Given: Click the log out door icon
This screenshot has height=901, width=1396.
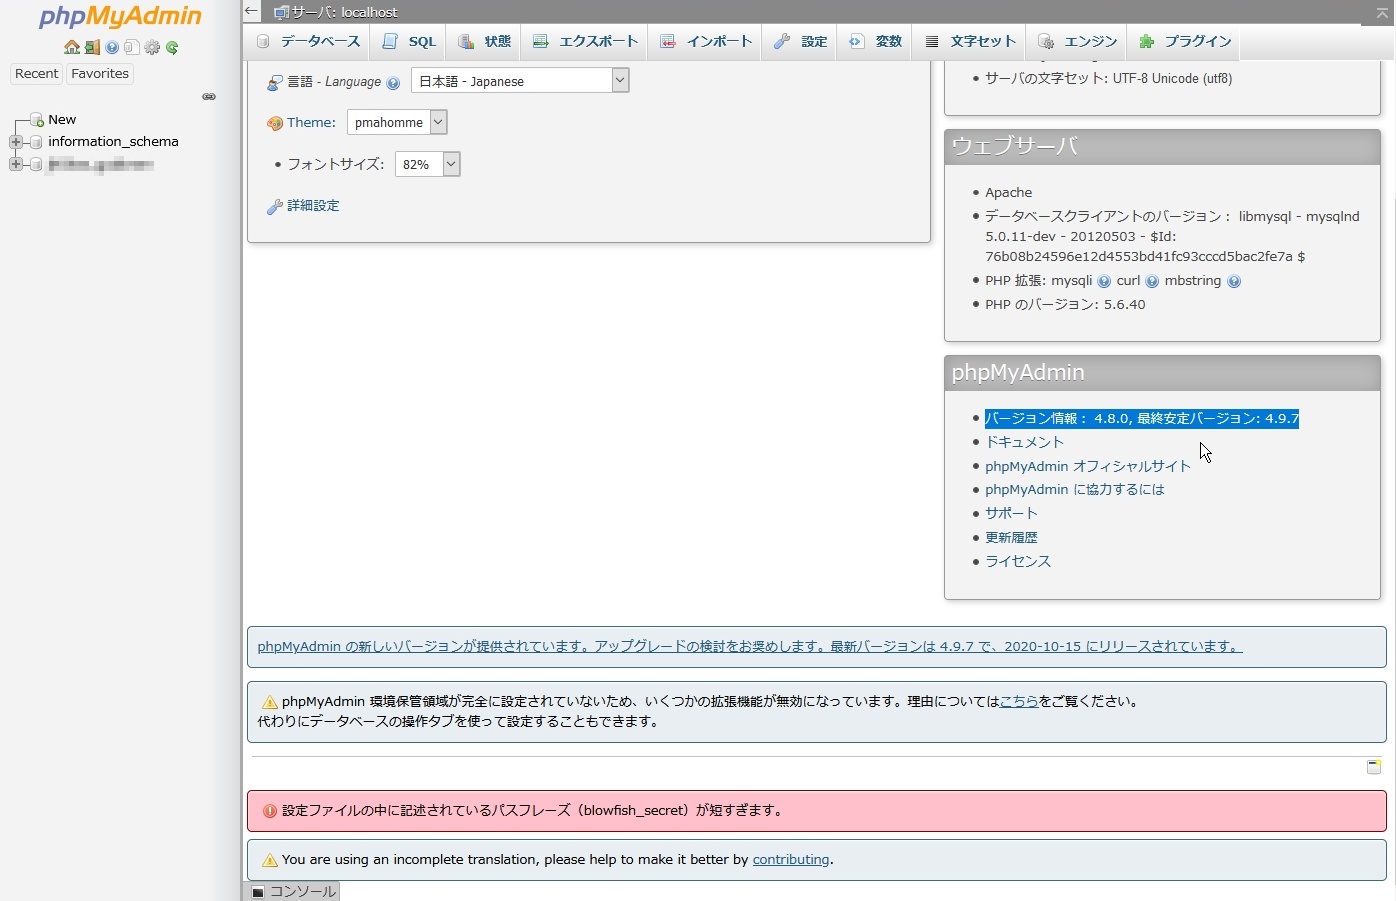Looking at the screenshot, I should (x=92, y=47).
